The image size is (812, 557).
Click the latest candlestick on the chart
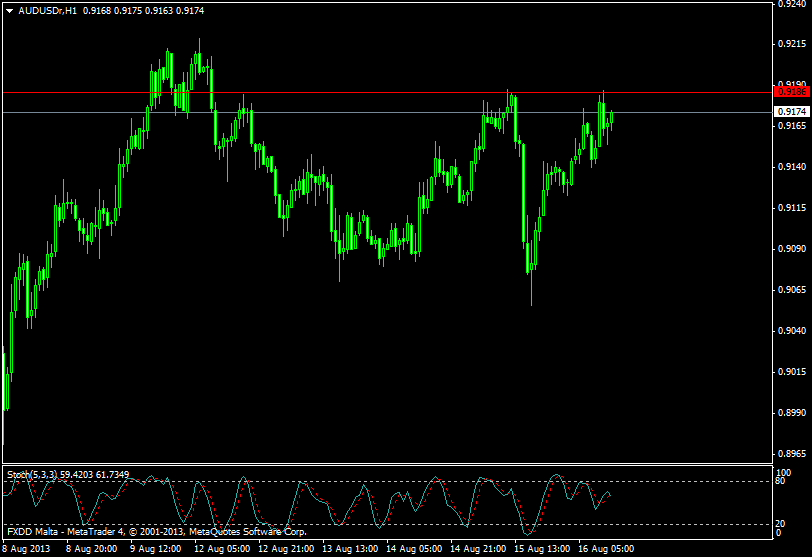click(x=611, y=117)
